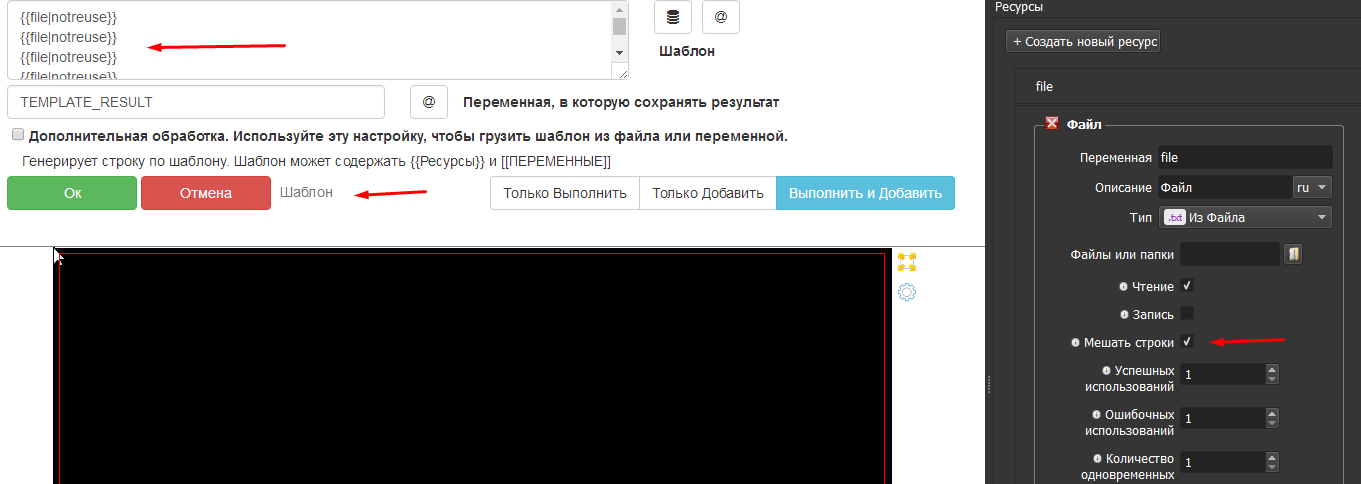Click the @ button beside the template box
Image resolution: width=1361 pixels, height=484 pixels.
point(721,17)
